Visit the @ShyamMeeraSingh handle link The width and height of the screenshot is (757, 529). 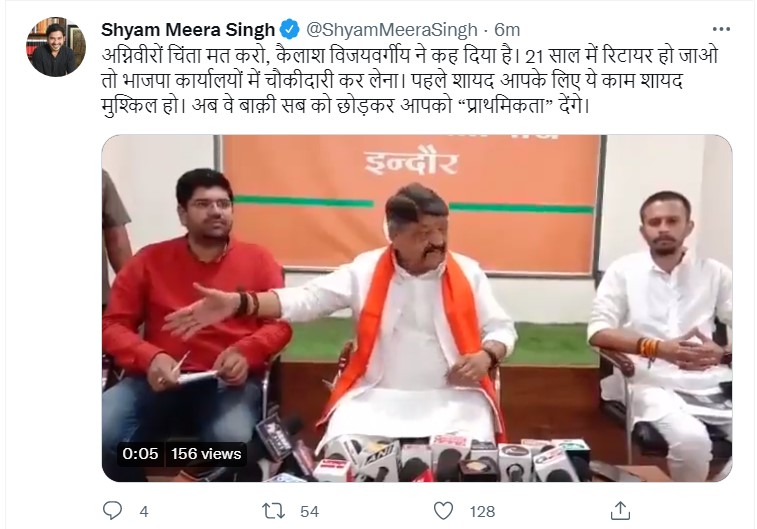pyautogui.click(x=392, y=30)
